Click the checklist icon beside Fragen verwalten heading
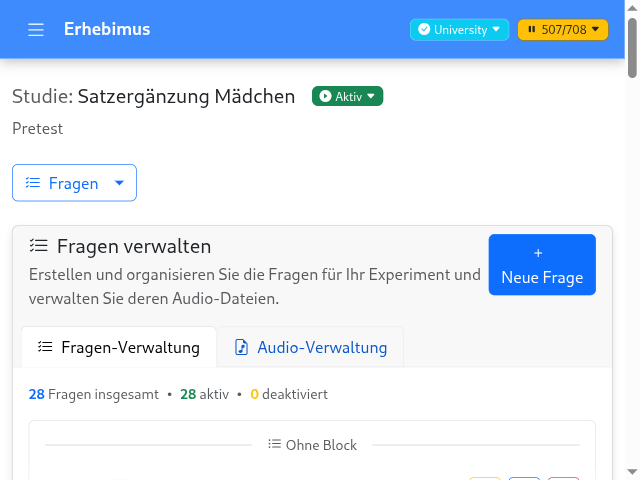640x480 pixels. coord(39,246)
